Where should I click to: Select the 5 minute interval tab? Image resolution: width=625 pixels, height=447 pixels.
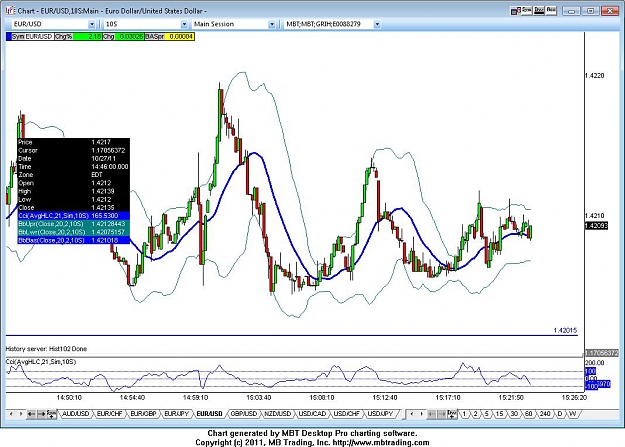pyautogui.click(x=487, y=414)
